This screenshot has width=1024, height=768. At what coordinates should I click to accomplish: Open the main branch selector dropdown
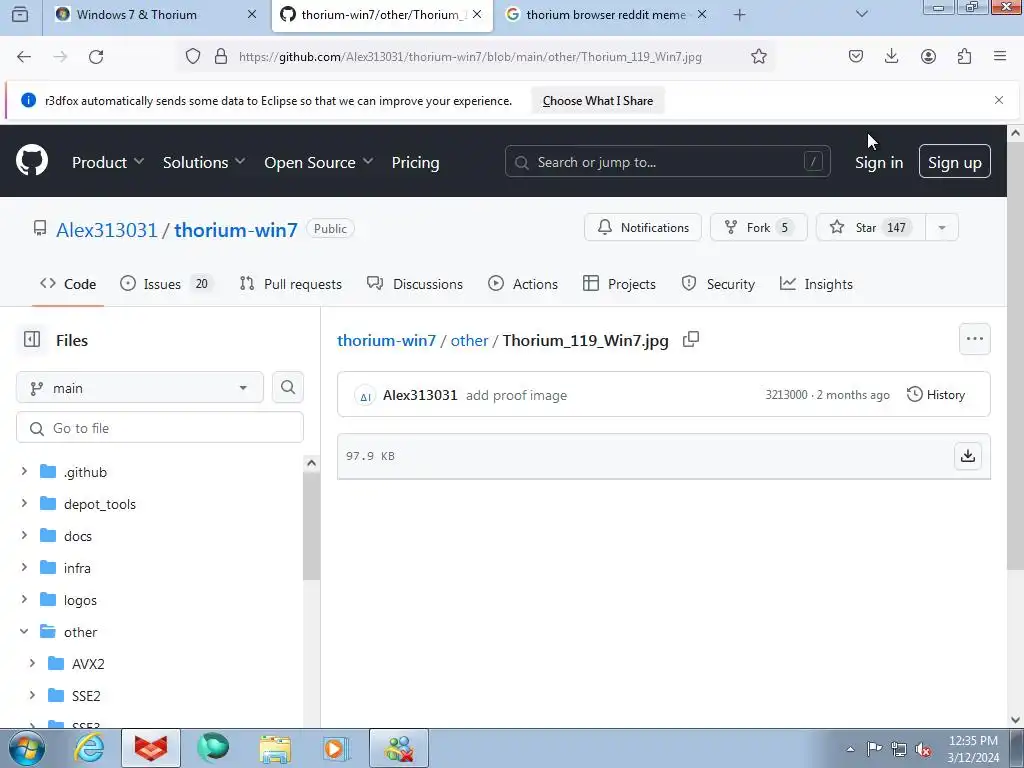pos(140,388)
